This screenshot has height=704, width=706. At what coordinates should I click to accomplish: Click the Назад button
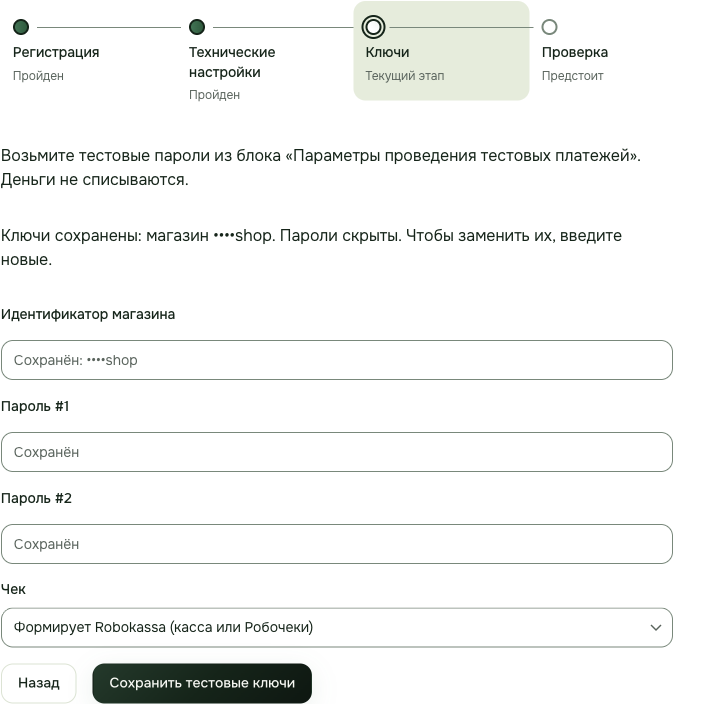click(x=39, y=683)
